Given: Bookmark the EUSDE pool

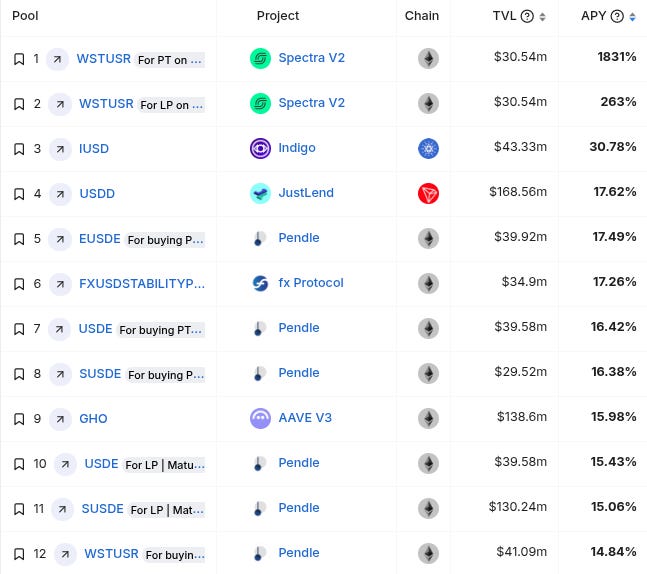Looking at the screenshot, I should click(x=19, y=239).
